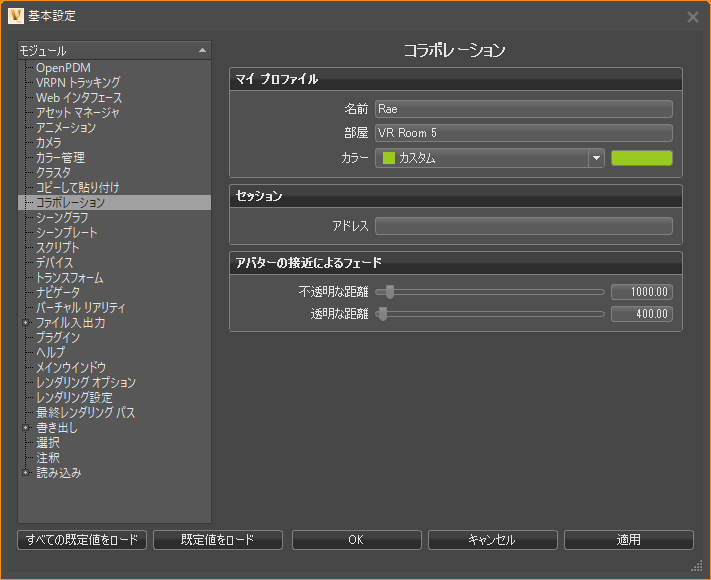
Task: Confirm with the OK button
Action: [356, 540]
